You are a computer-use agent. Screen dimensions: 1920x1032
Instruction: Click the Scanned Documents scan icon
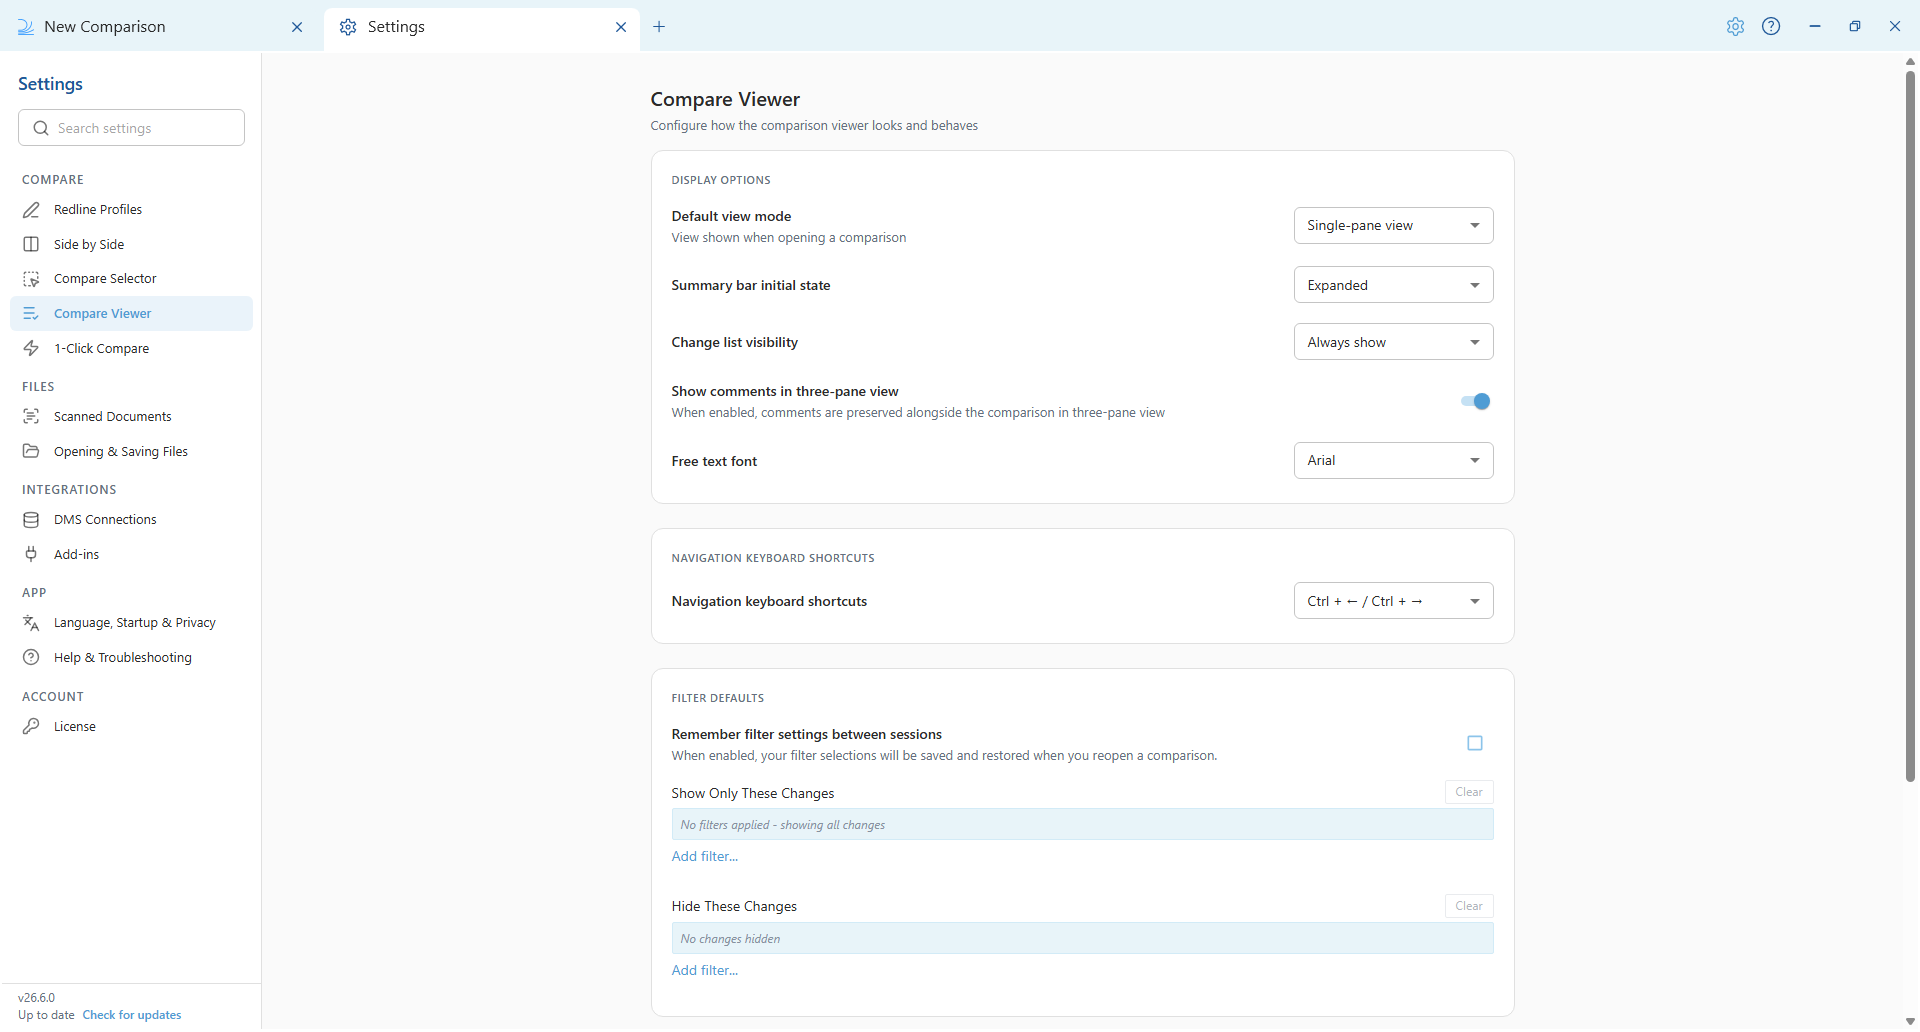point(31,417)
